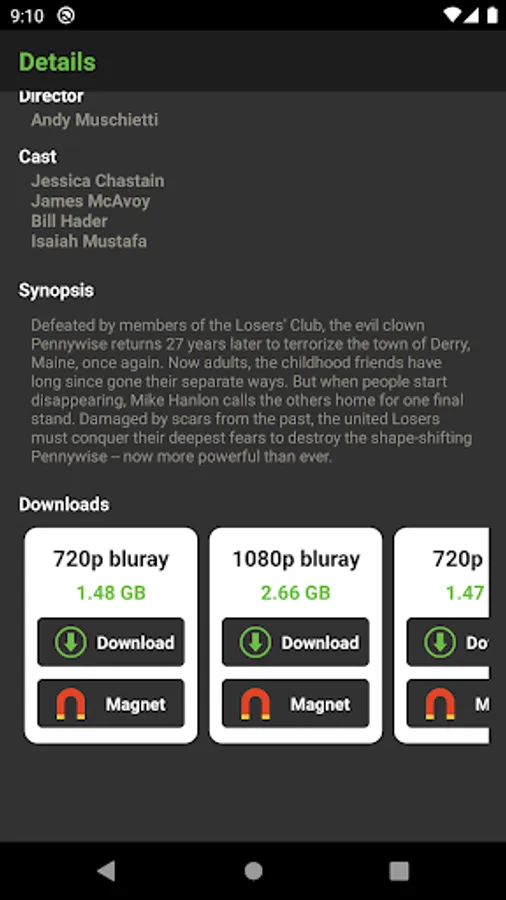Tap the red magnet icon under 1080p bluray
This screenshot has width=506, height=900.
click(x=255, y=704)
